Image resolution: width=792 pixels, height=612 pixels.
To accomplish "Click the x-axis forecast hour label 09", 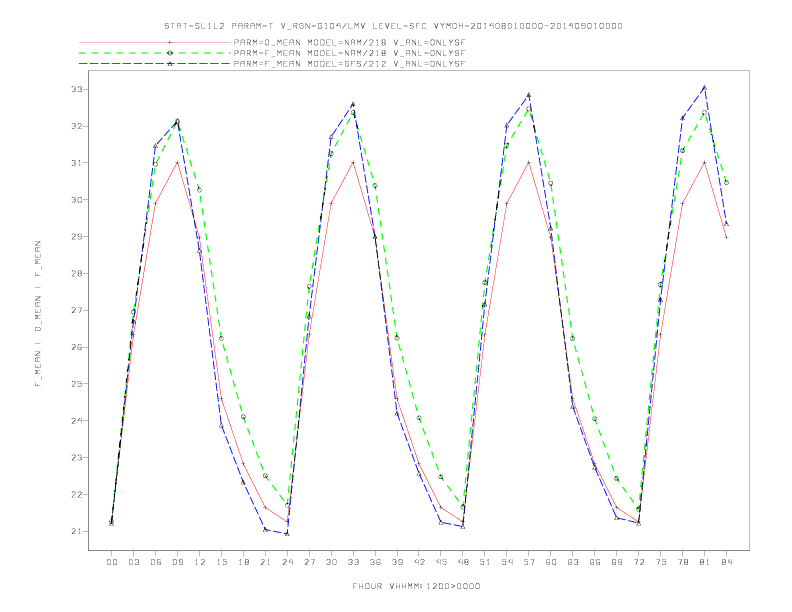I will coord(177,562).
